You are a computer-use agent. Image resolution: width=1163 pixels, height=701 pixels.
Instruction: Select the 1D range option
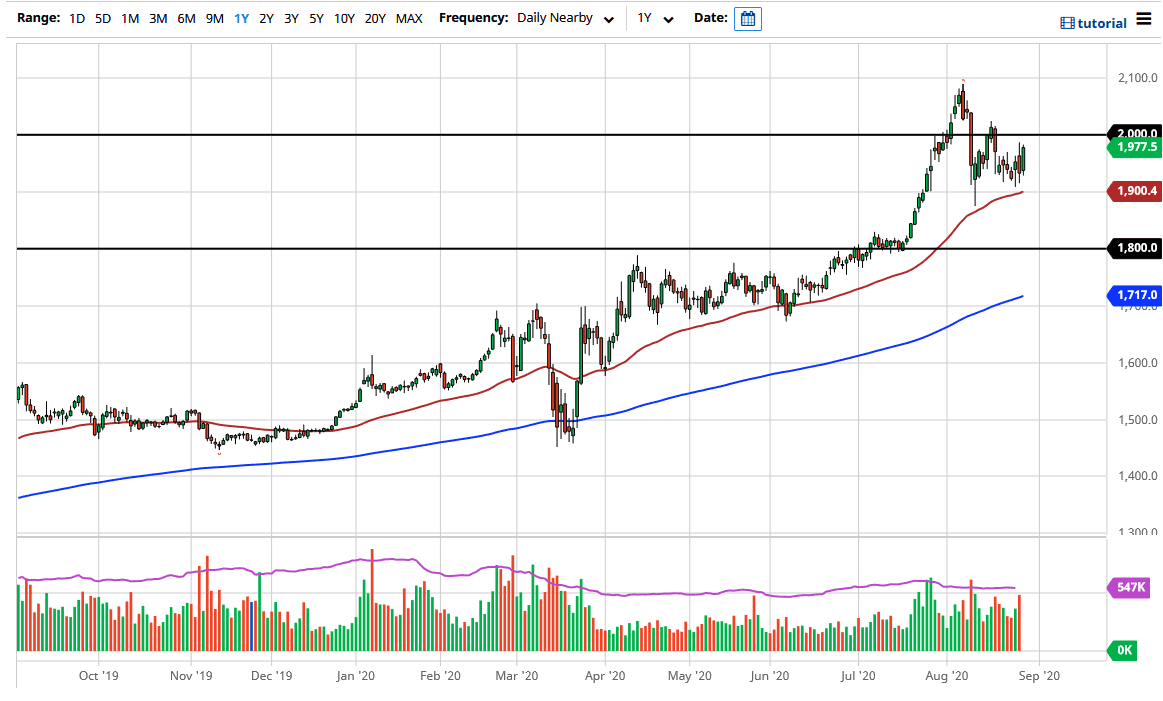pos(77,19)
